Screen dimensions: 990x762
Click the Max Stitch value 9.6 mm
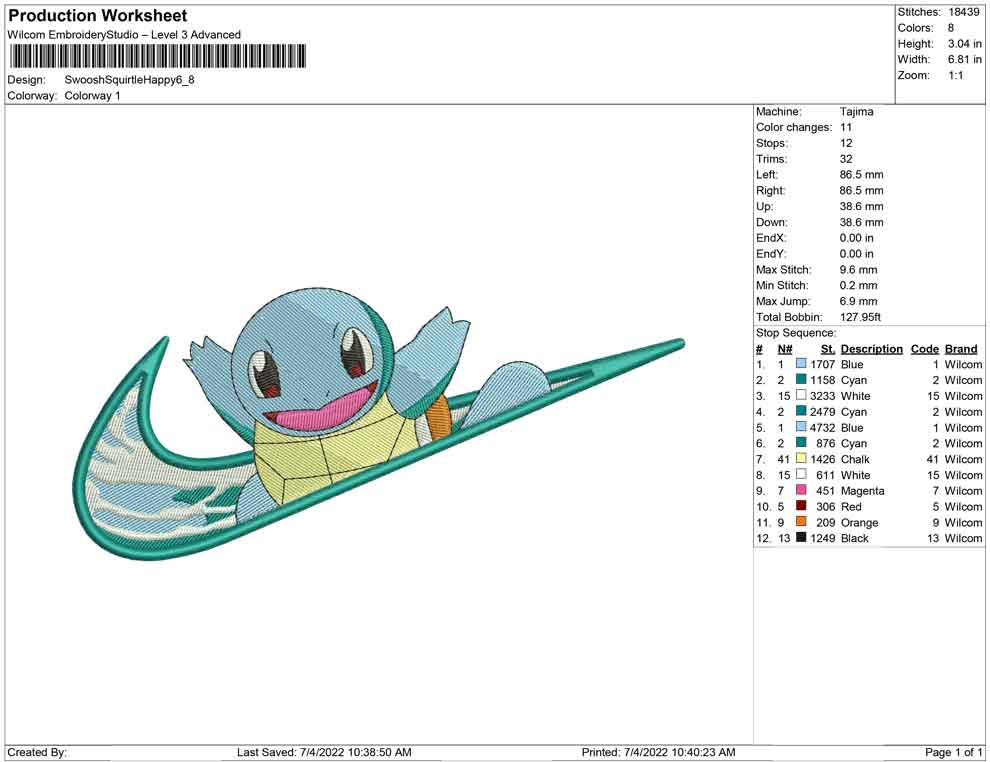click(858, 270)
